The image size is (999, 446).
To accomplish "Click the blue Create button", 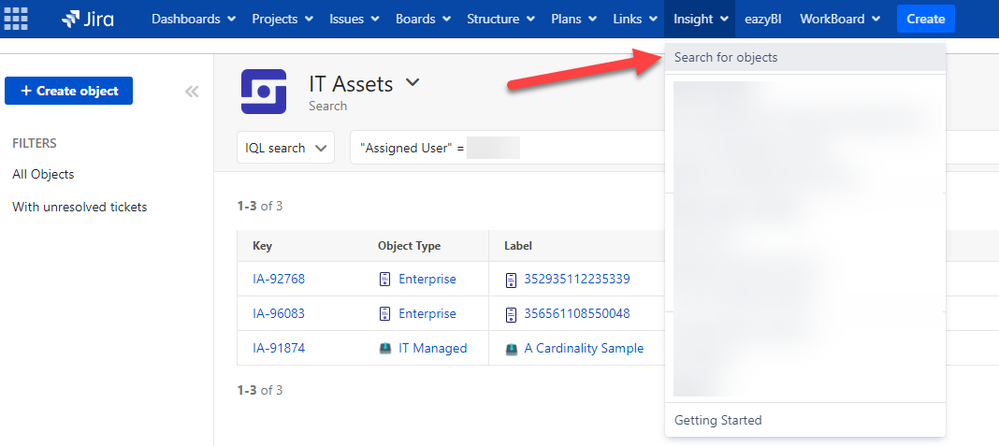I will pos(926,19).
